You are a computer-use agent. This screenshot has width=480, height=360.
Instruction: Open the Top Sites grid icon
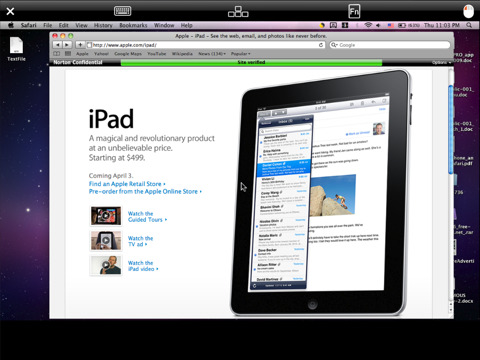coord(68,54)
